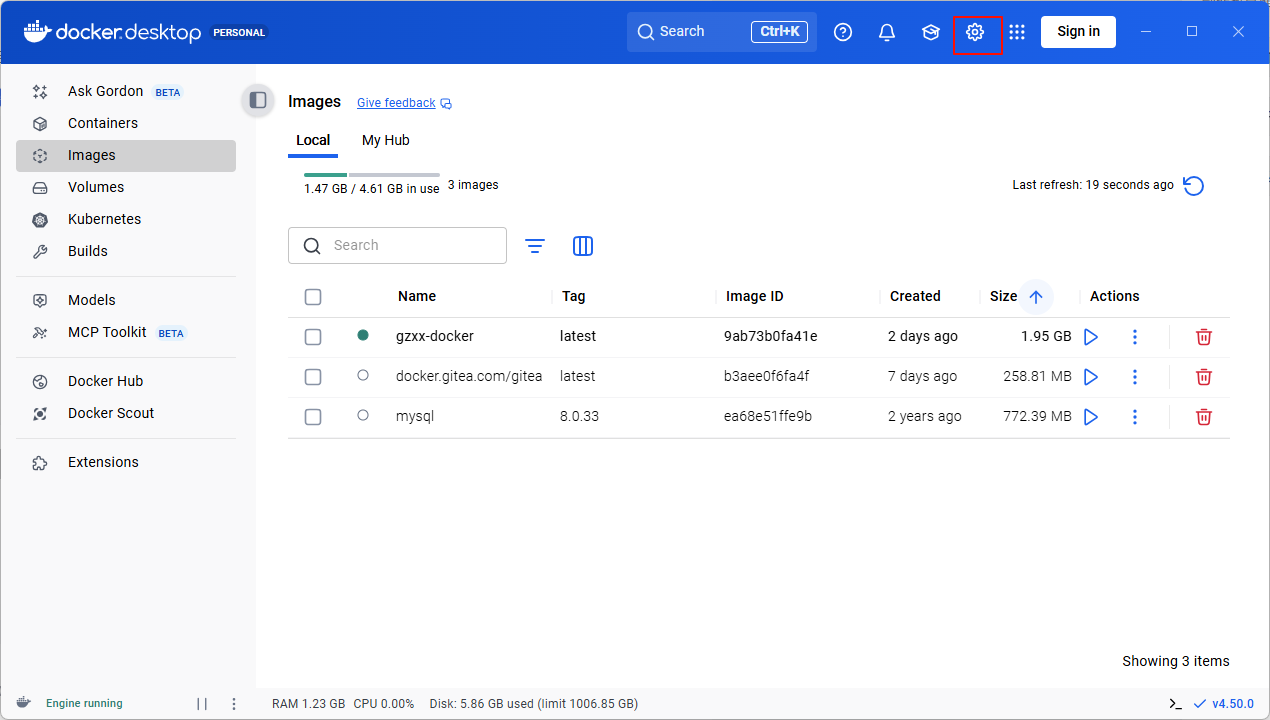The width and height of the screenshot is (1270, 720).
Task: Open Kubernetes in sidebar
Action: (126, 220)
